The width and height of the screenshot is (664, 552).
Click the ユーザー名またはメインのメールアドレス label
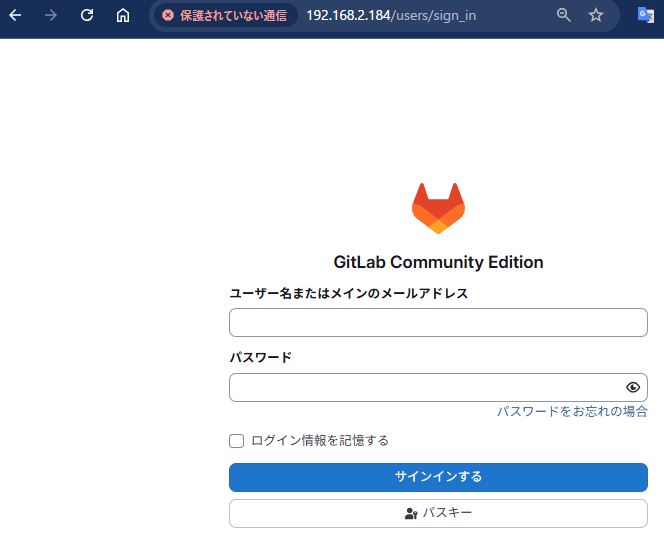(349, 293)
